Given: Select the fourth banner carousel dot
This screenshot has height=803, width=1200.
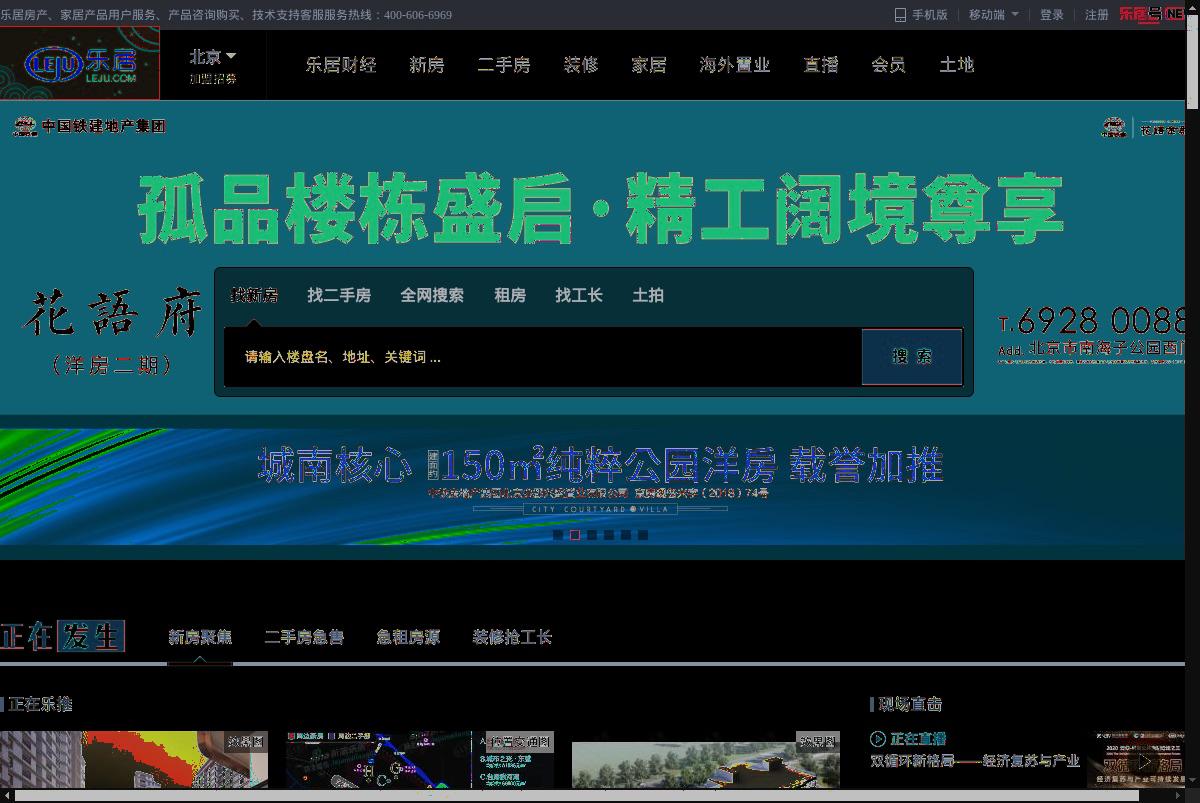Looking at the screenshot, I should (x=609, y=535).
